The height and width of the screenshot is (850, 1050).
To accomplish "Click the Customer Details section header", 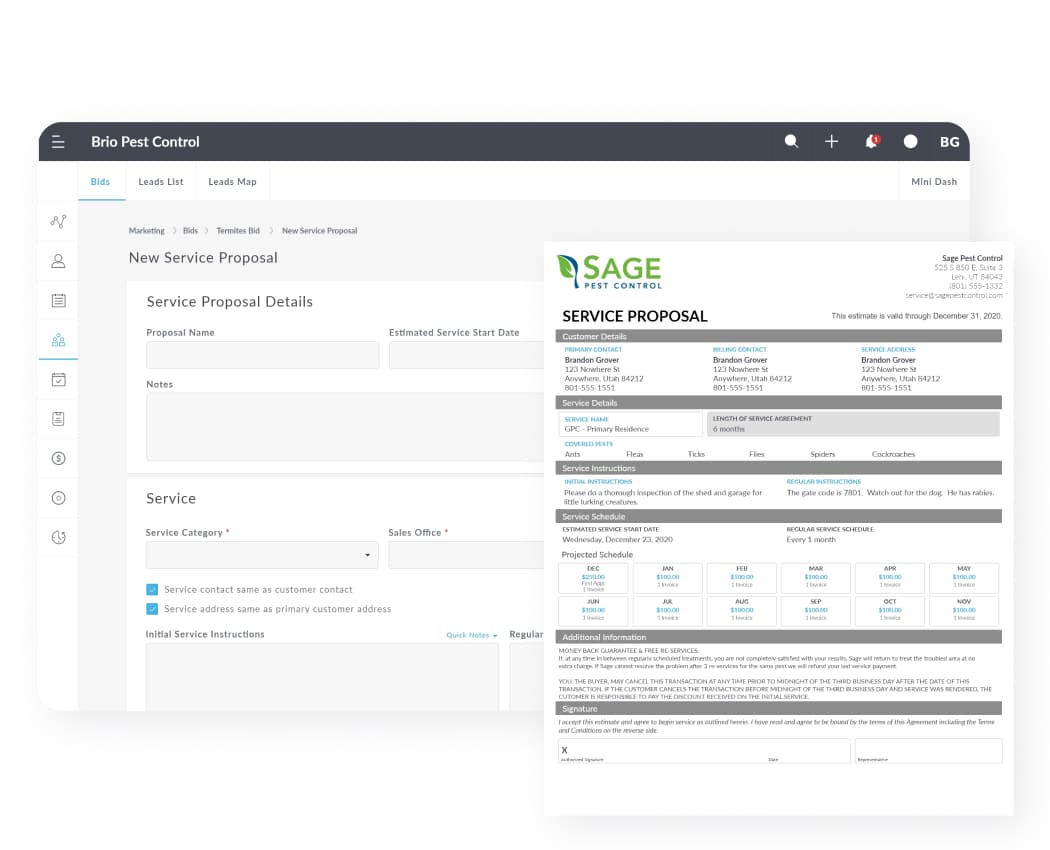I will click(x=778, y=336).
